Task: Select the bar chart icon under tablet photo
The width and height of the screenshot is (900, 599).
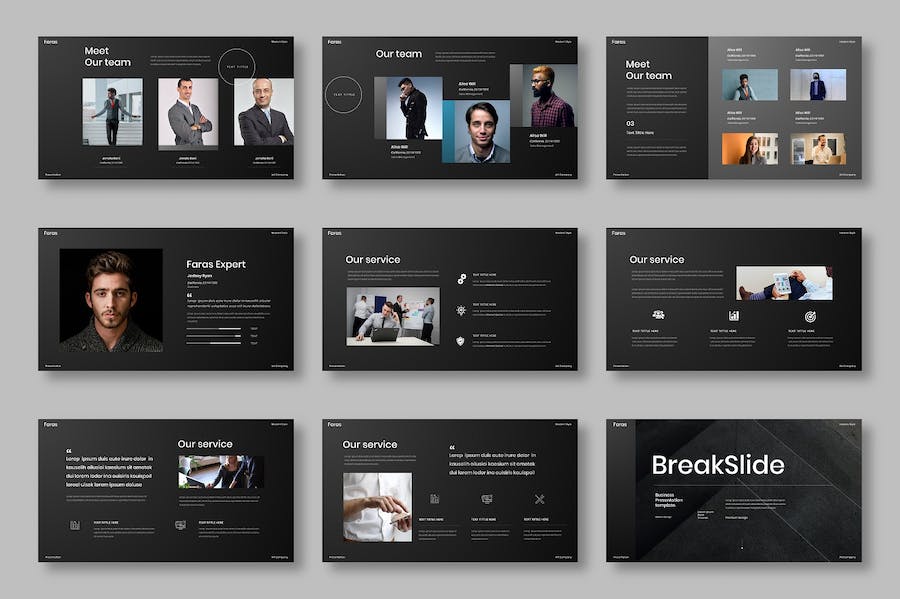Action: pos(734,316)
